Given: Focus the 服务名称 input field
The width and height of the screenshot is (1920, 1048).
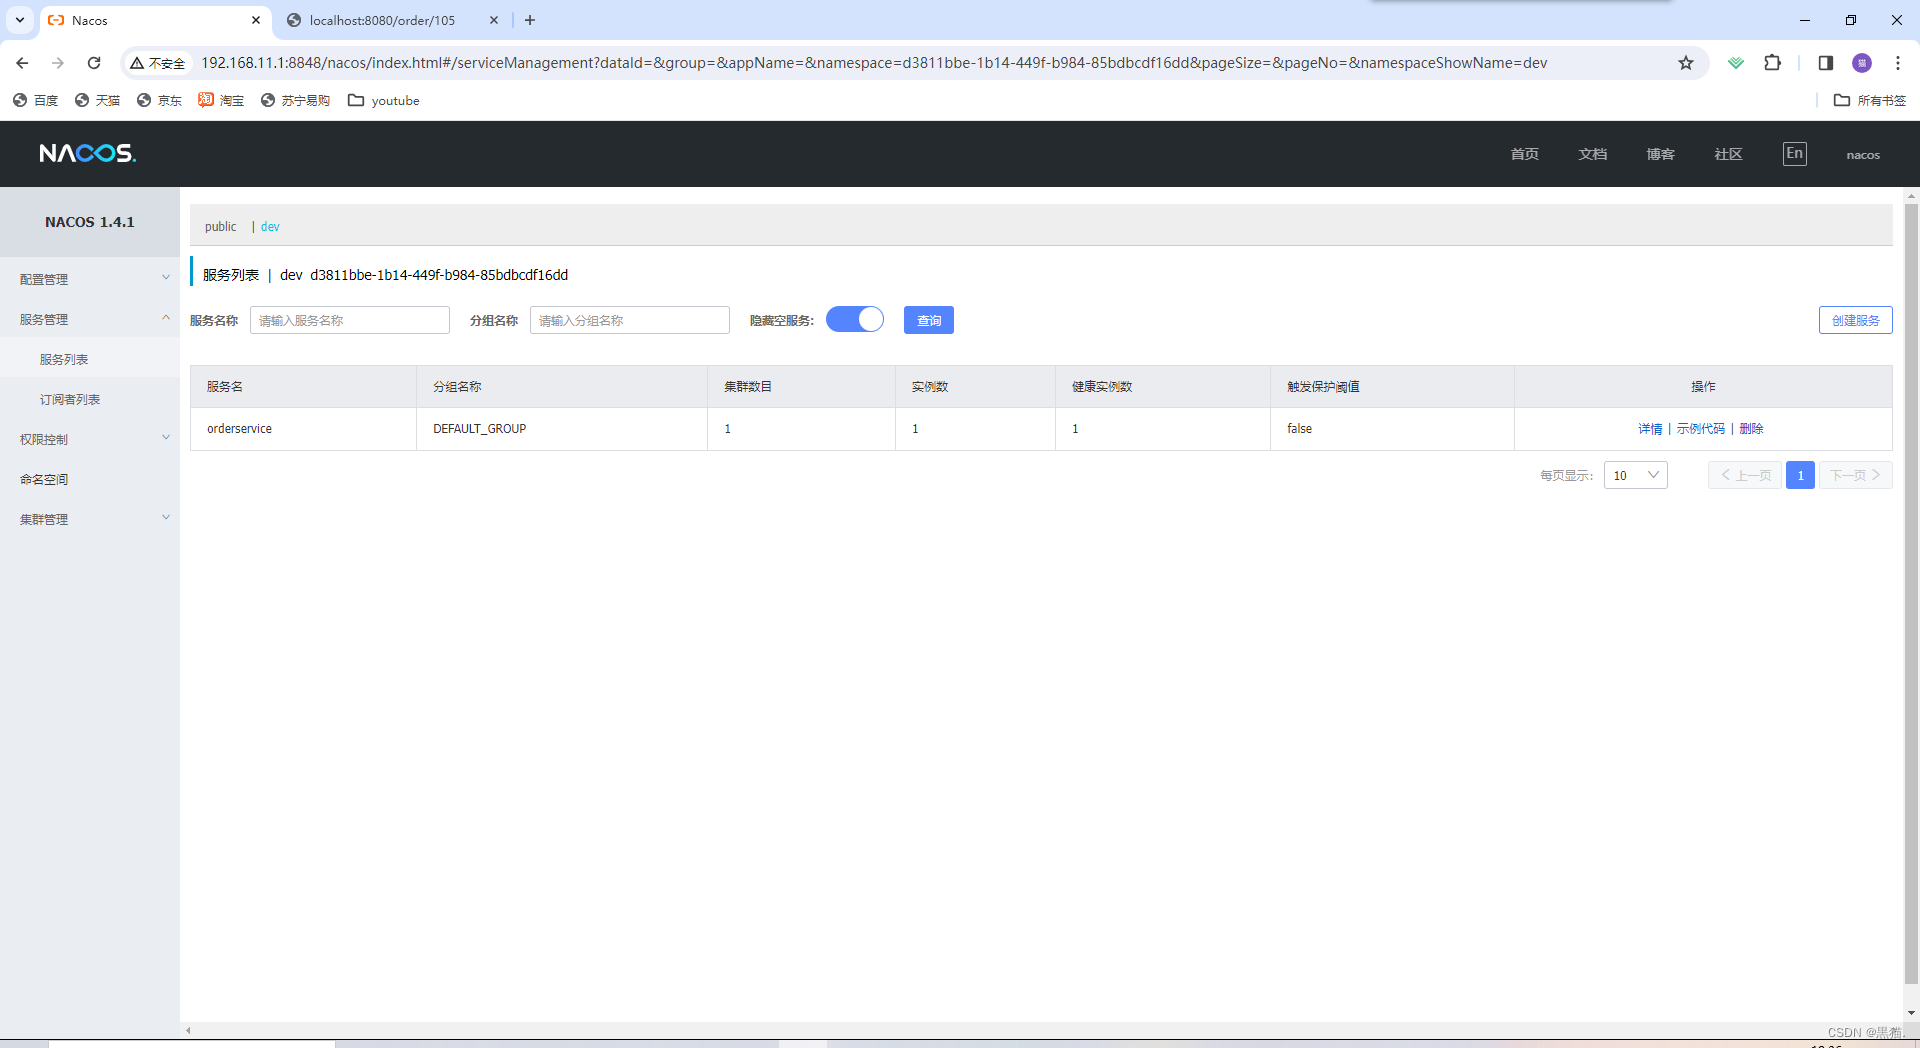Looking at the screenshot, I should point(350,320).
